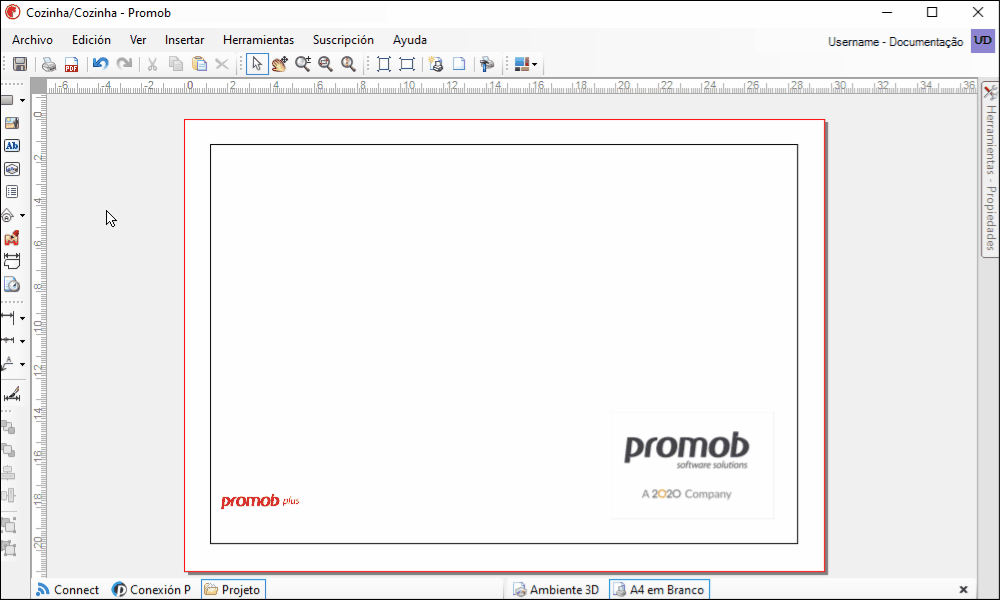This screenshot has width=1000, height=600.
Task: Select the continuous dimension tool
Action: 8,340
